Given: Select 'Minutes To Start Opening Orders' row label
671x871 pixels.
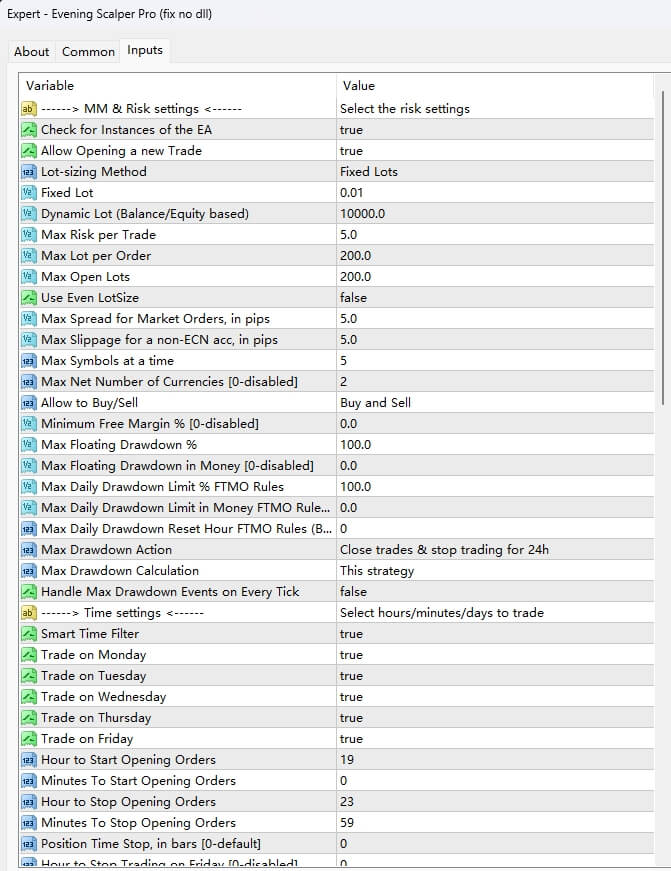Looking at the screenshot, I should point(138,781).
